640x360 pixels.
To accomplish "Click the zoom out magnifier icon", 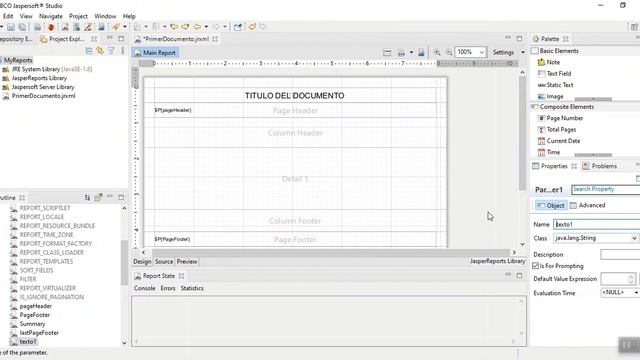I will (x=449, y=52).
